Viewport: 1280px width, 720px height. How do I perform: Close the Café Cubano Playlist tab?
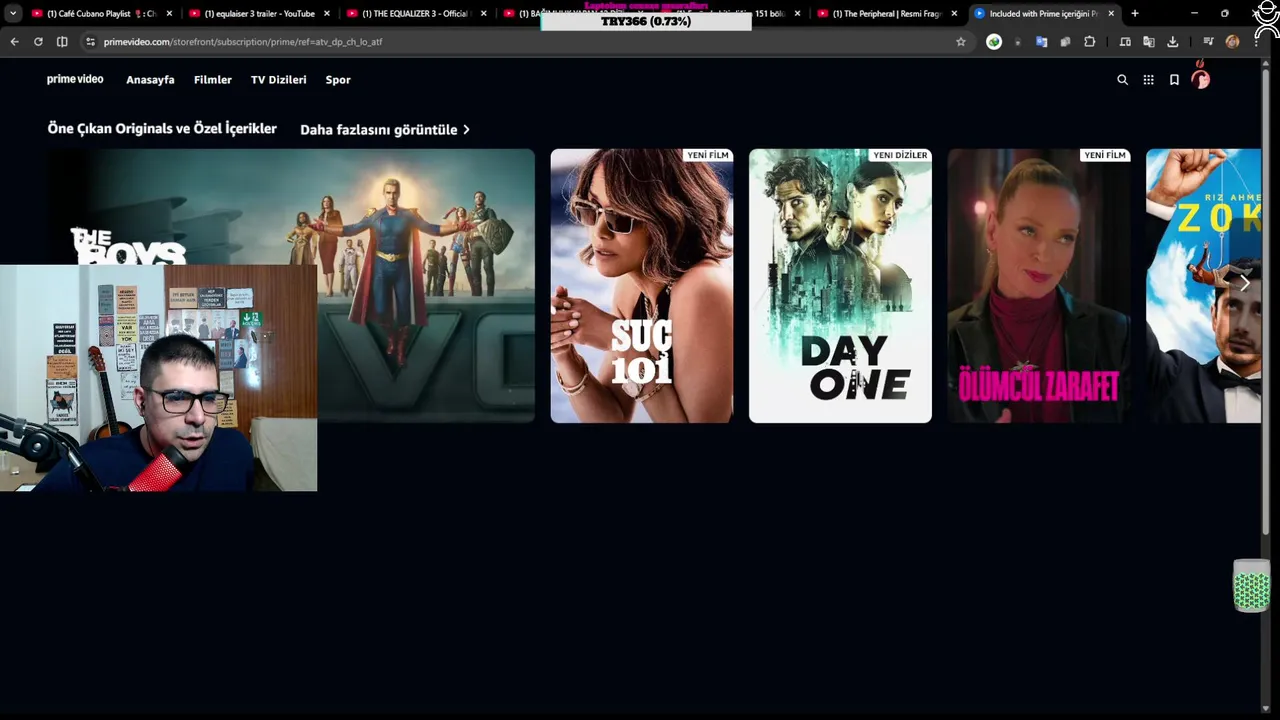point(169,14)
